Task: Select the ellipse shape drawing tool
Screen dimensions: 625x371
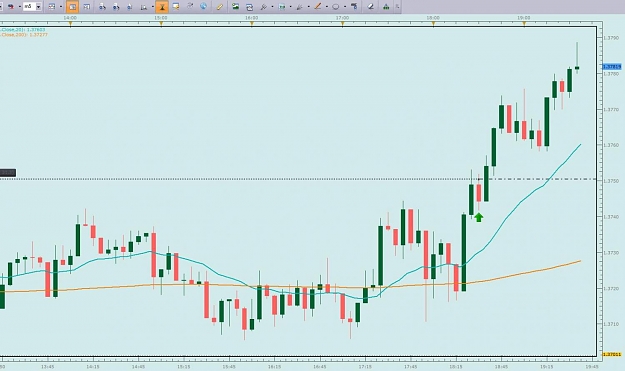Action: tap(336, 6)
